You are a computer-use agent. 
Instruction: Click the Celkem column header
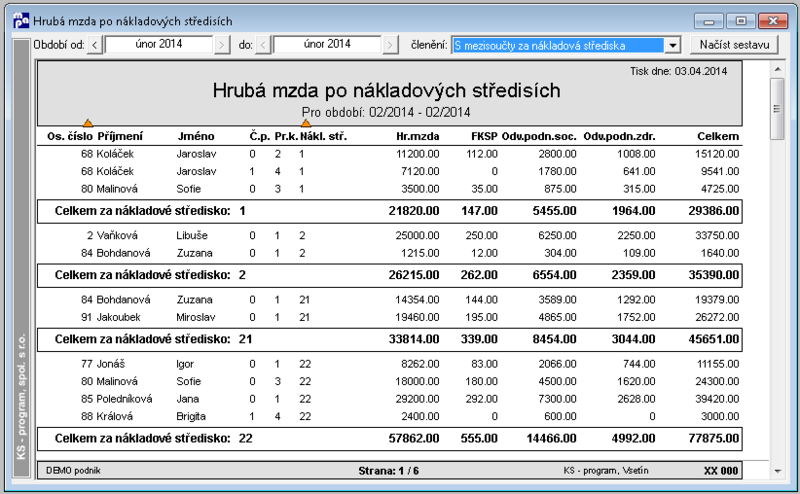tap(718, 136)
